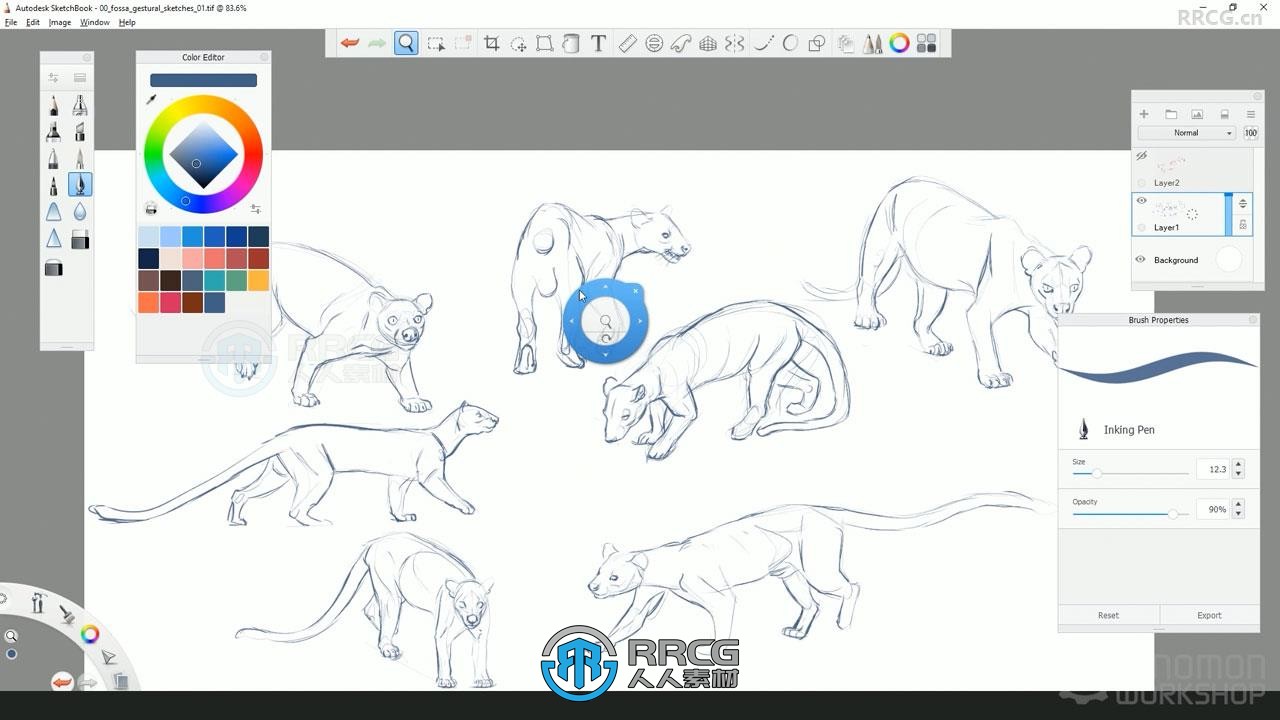Open the Edit menu
This screenshot has height=720, width=1280.
(x=33, y=22)
